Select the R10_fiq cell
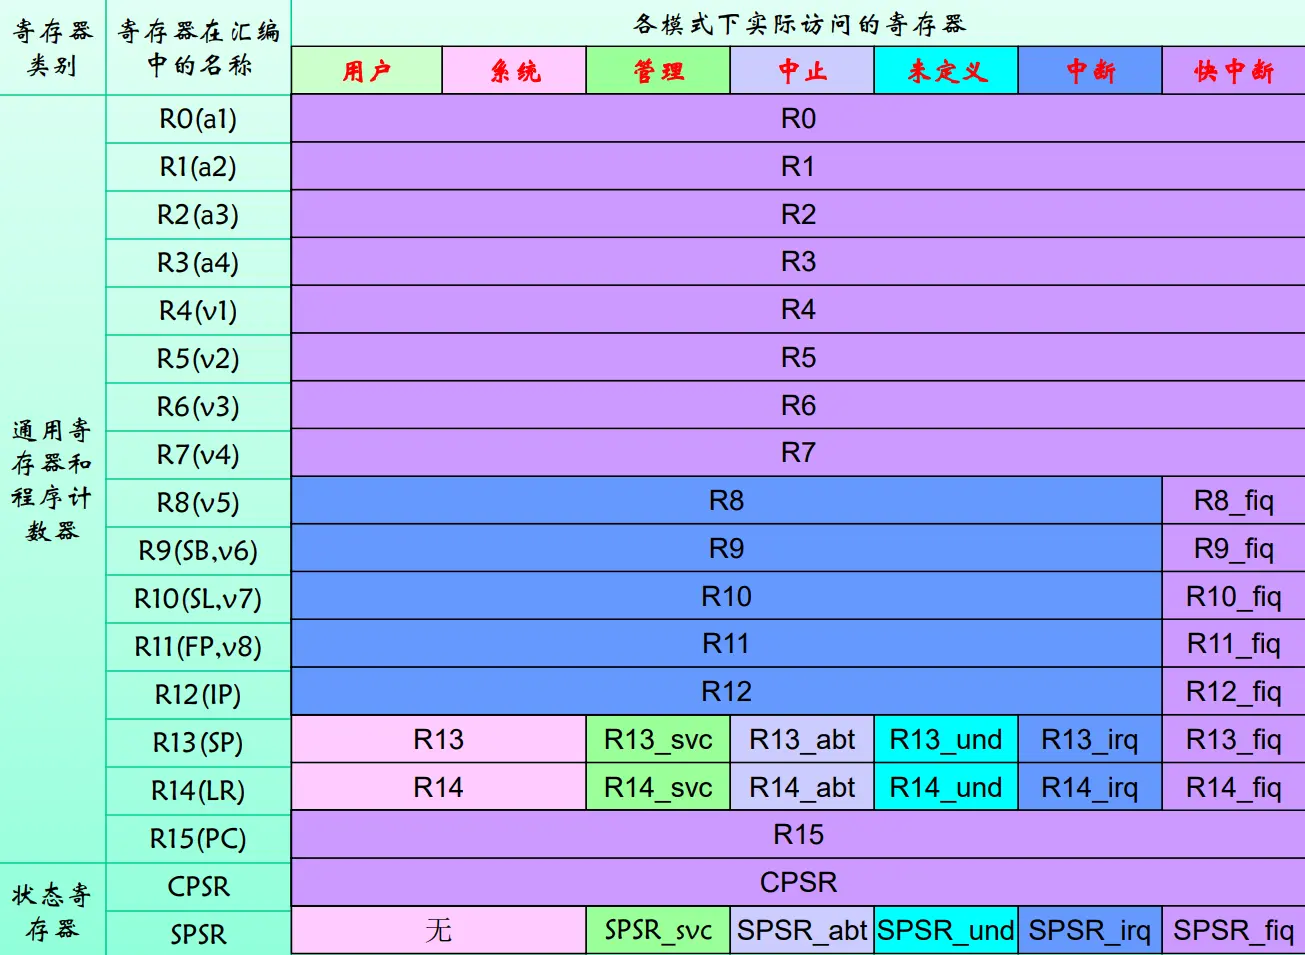 [1234, 596]
